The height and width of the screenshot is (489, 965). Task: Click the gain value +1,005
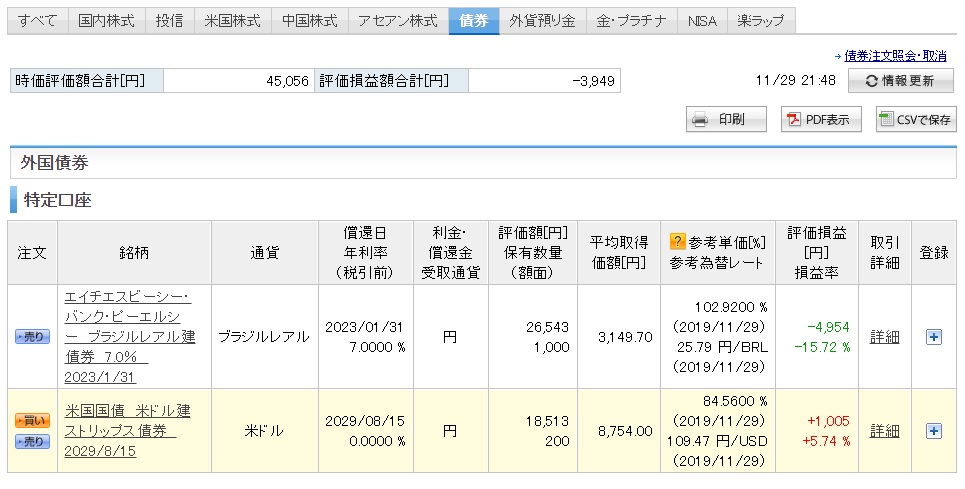[x=828, y=421]
